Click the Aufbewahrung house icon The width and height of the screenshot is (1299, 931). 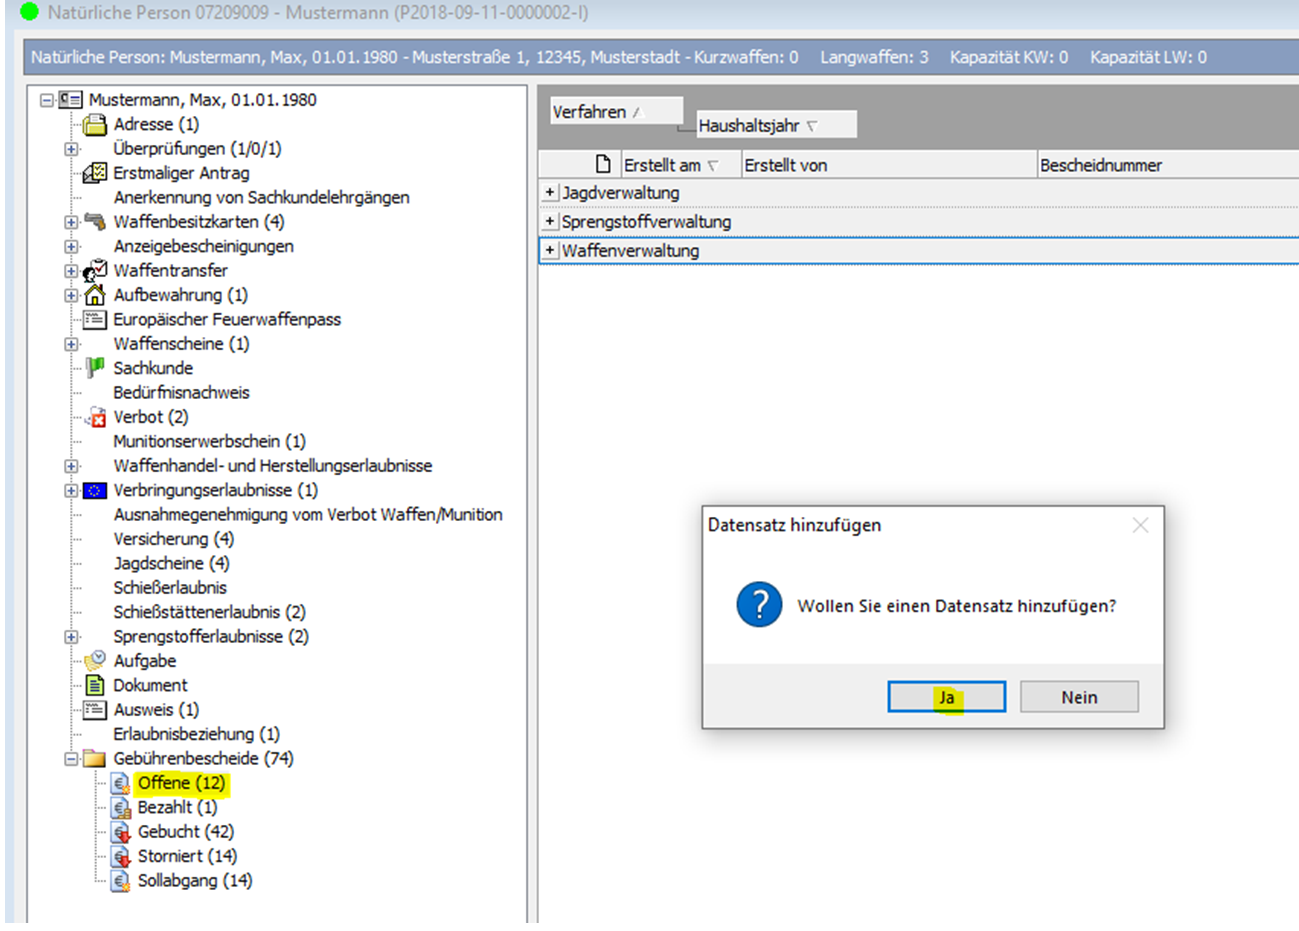pyautogui.click(x=95, y=295)
